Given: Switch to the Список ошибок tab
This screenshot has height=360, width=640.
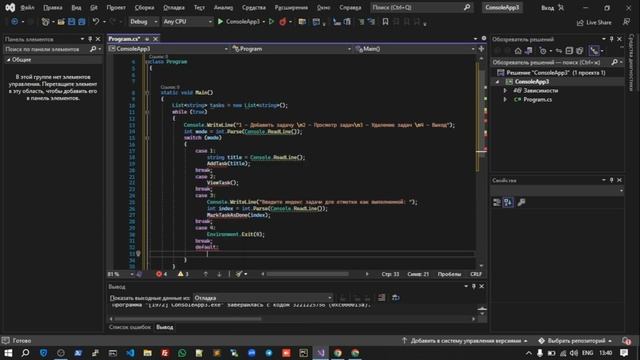Looking at the screenshot, I should coord(130,327).
